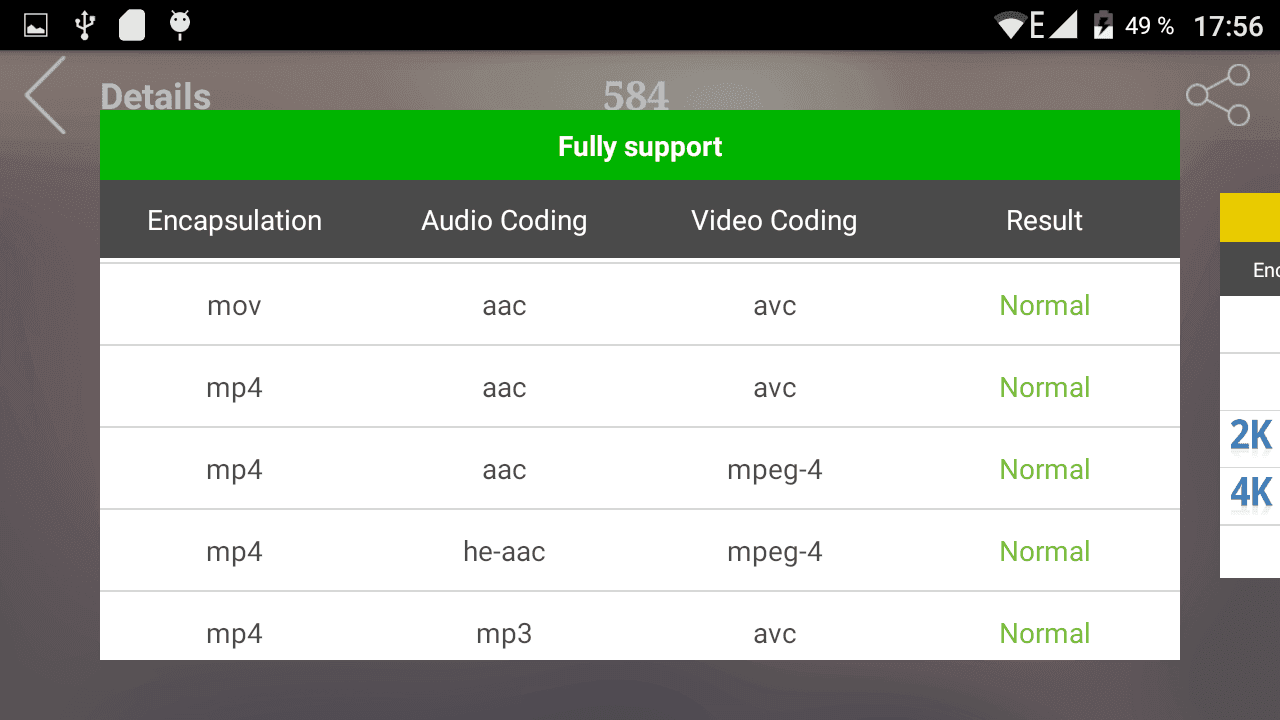Tap the 4K resolution icon
This screenshot has height=720, width=1280.
pyautogui.click(x=1251, y=493)
